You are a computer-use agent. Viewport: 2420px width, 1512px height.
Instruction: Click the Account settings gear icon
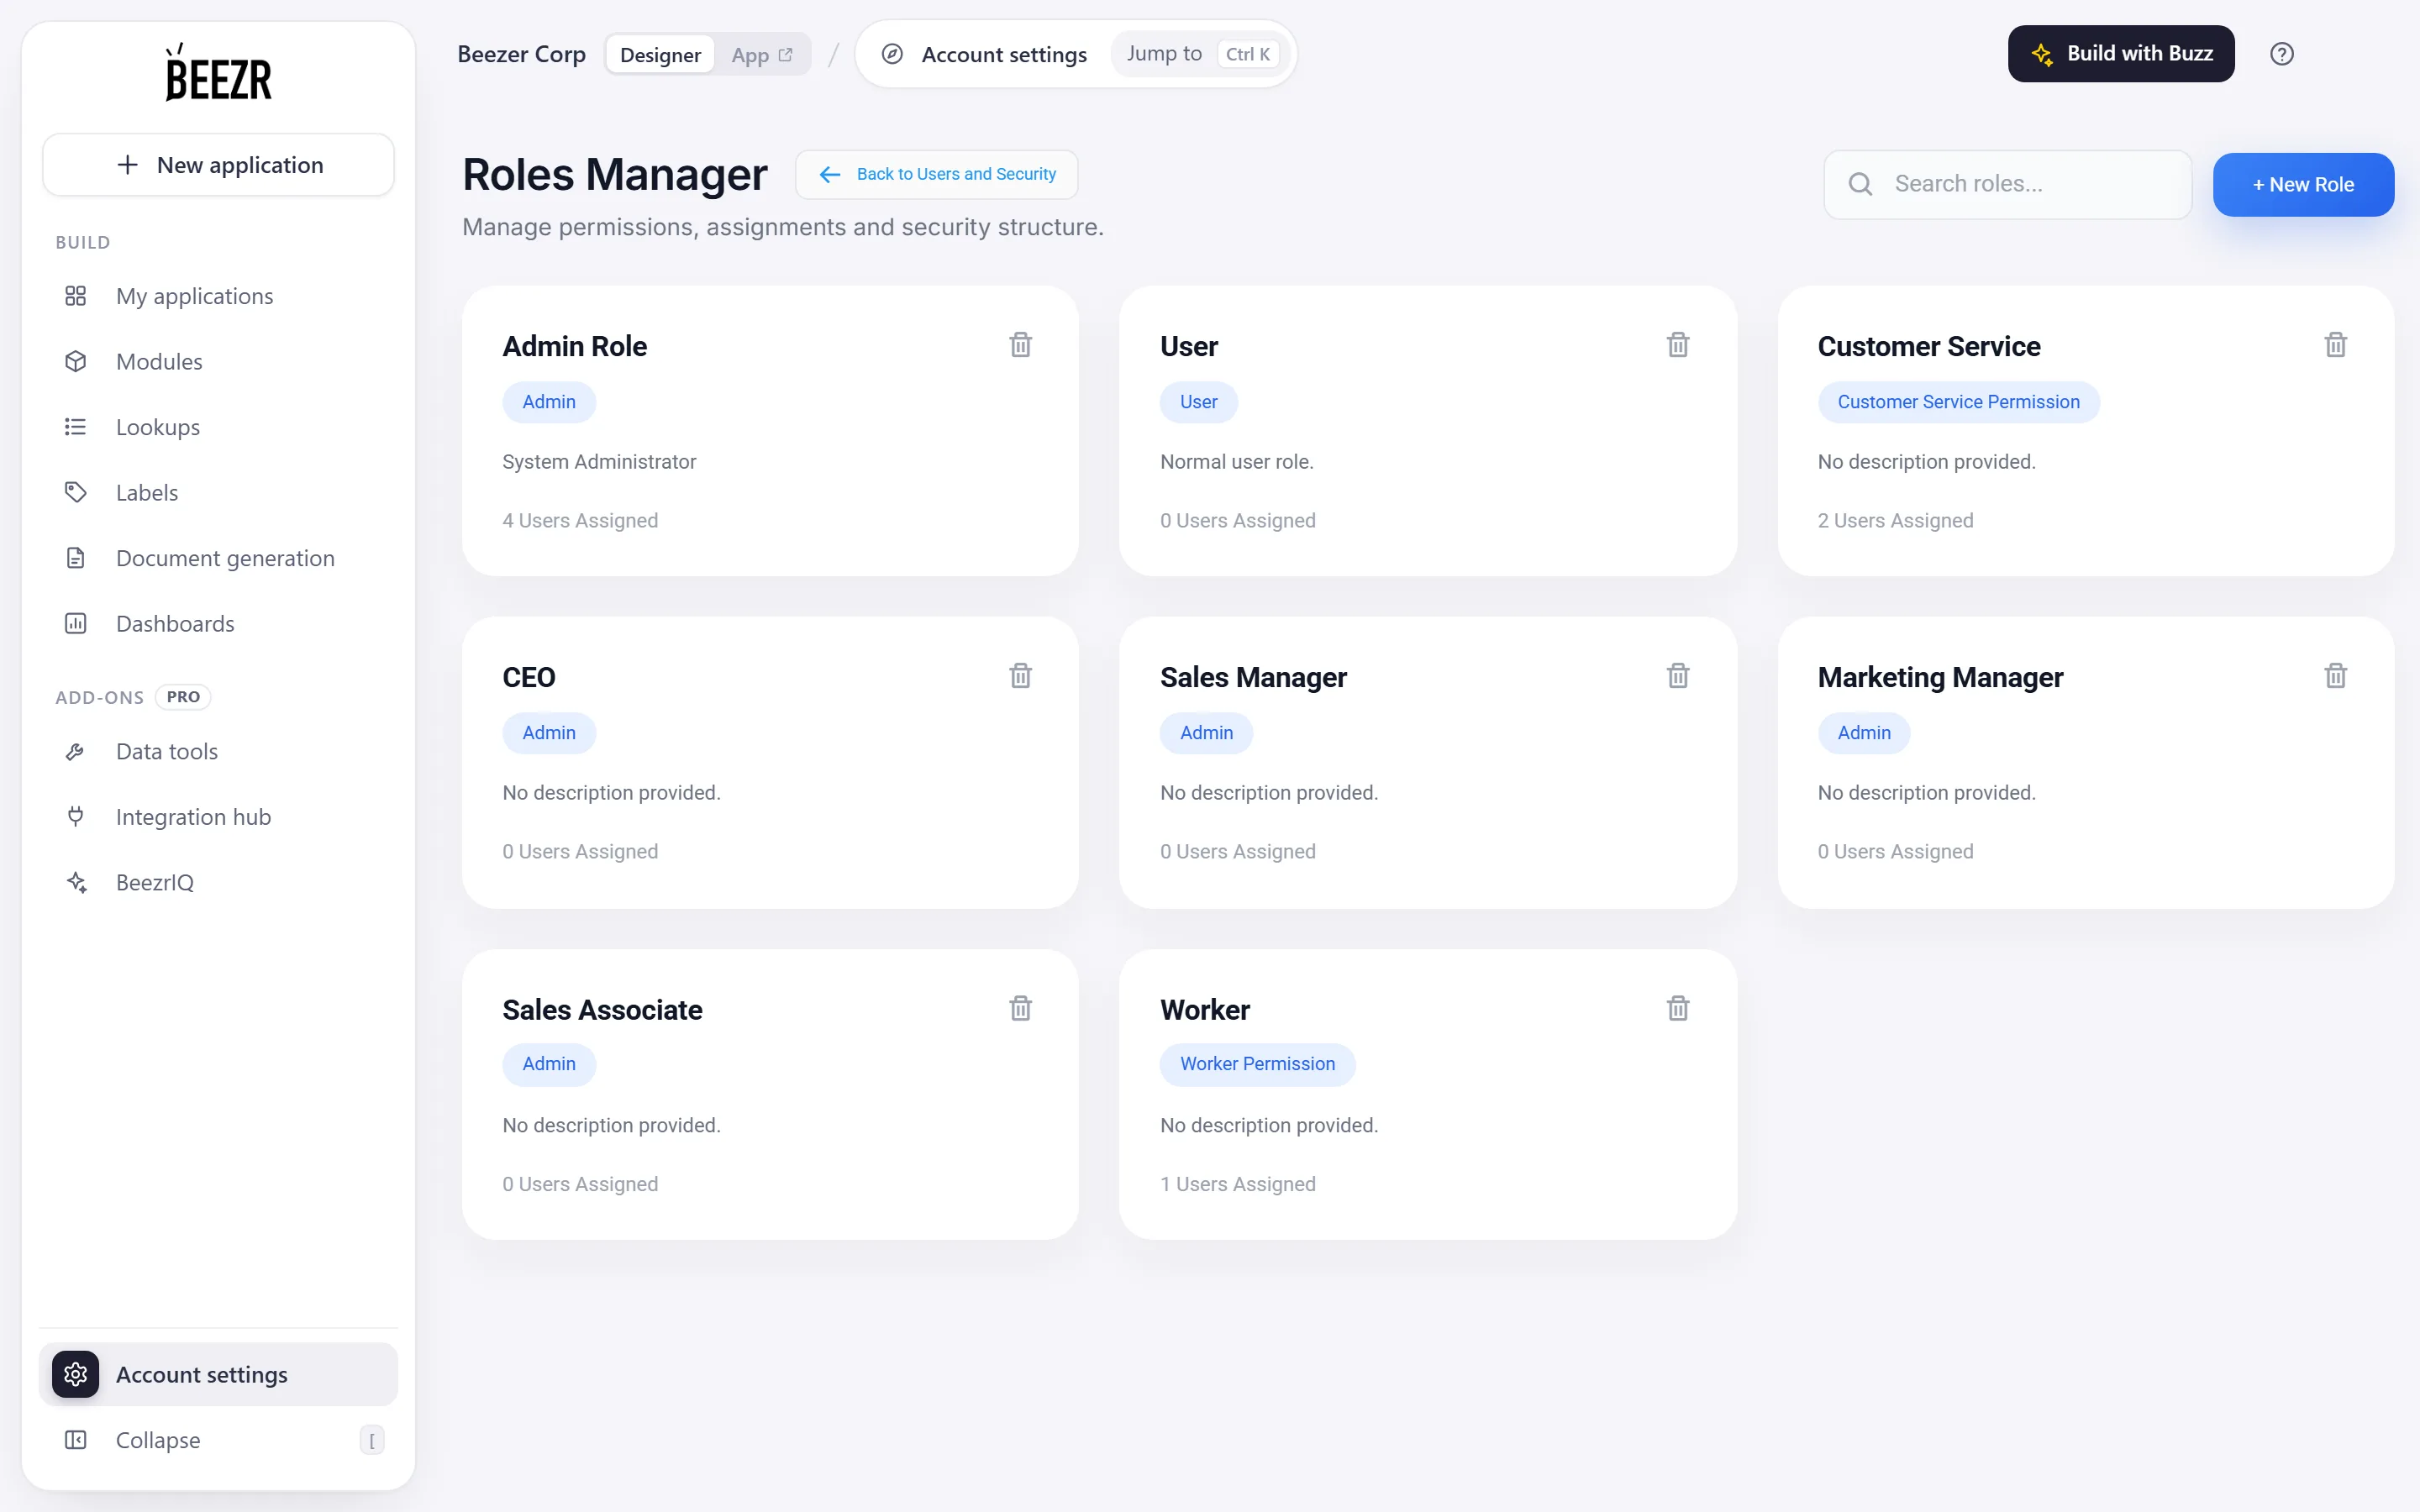(76, 1374)
